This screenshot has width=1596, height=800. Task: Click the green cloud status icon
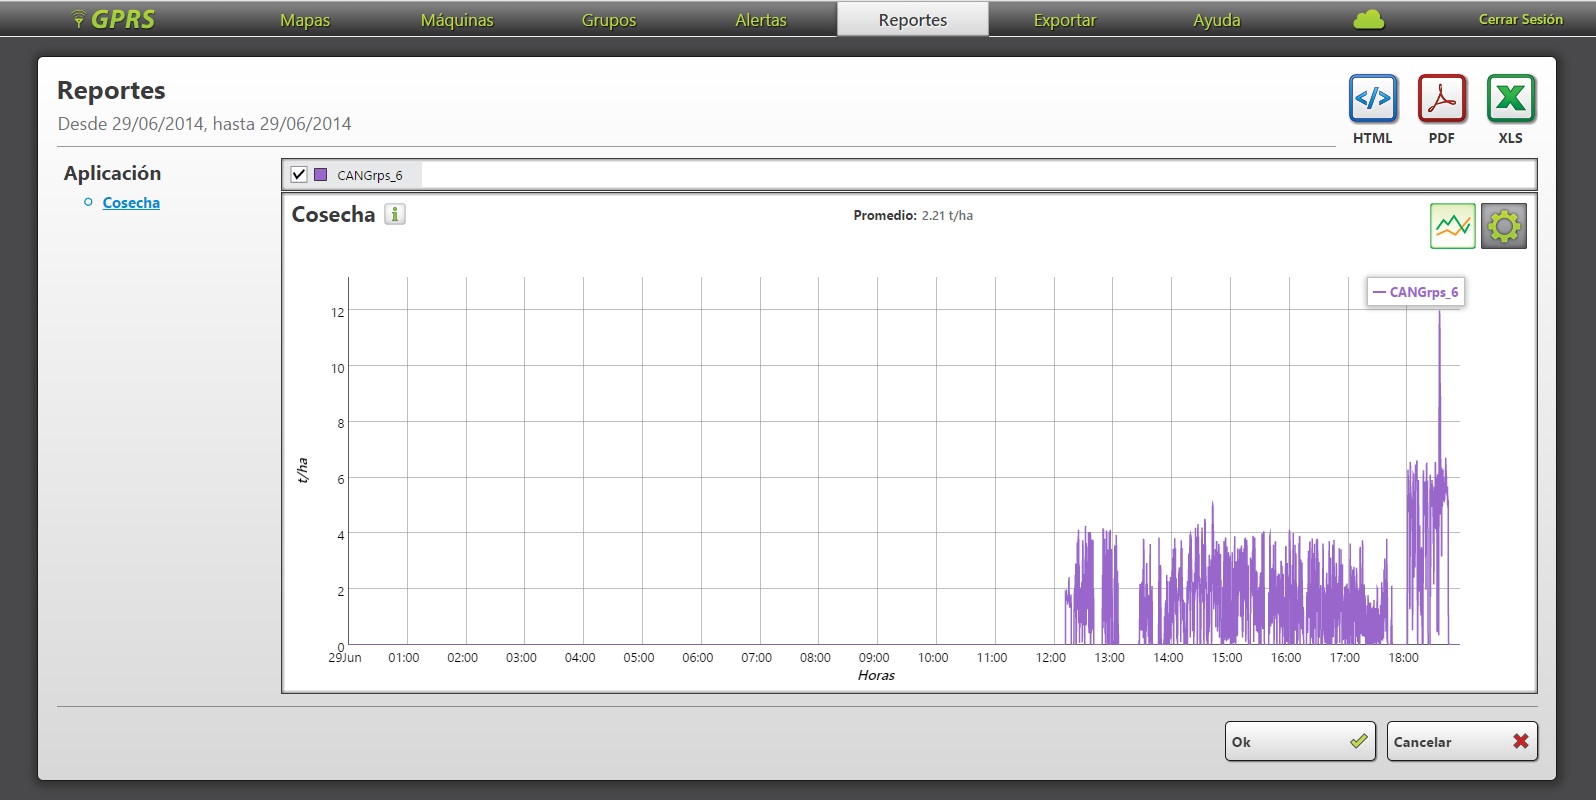1368,20
